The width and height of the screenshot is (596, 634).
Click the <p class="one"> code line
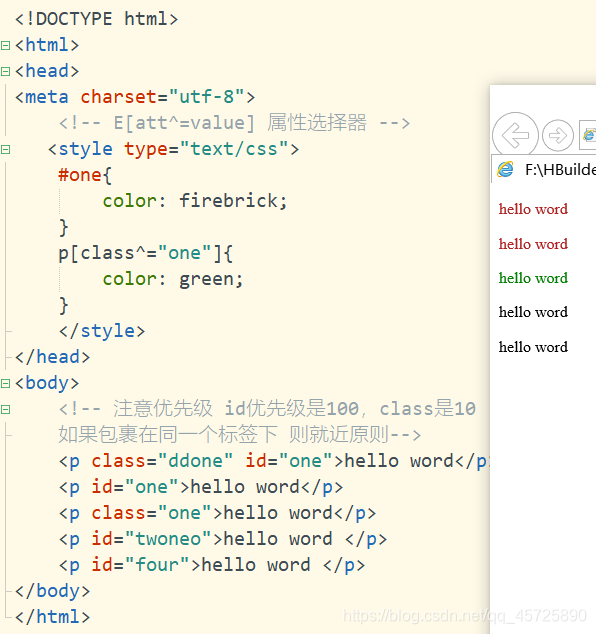point(218,513)
